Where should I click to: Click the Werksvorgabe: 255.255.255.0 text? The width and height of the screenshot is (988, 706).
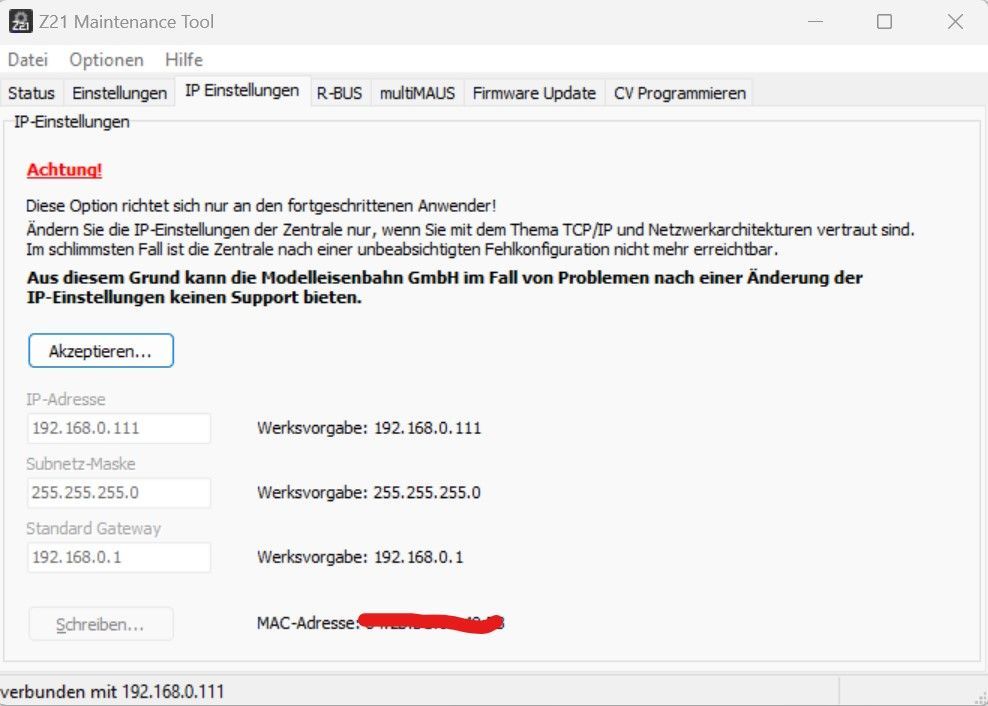click(x=369, y=493)
